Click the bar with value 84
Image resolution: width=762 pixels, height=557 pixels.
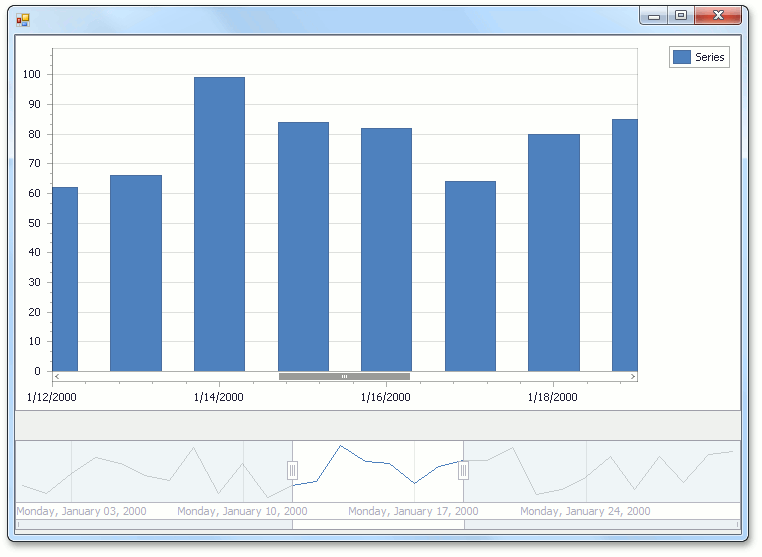tap(303, 246)
